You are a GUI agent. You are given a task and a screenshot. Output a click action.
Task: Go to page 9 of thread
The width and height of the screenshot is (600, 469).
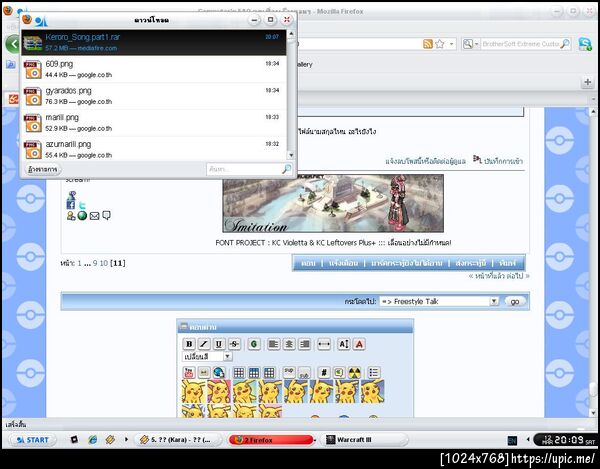coord(95,263)
